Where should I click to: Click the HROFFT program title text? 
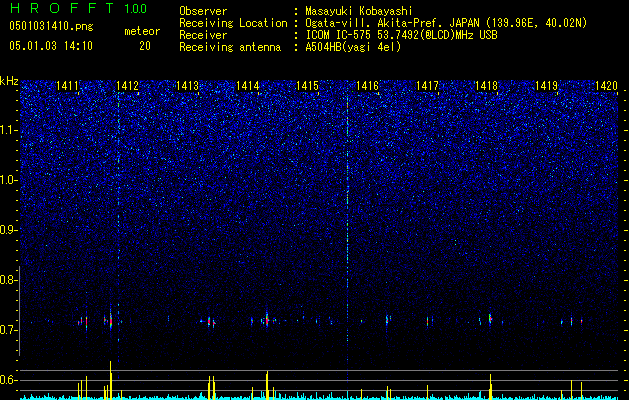pos(61,8)
